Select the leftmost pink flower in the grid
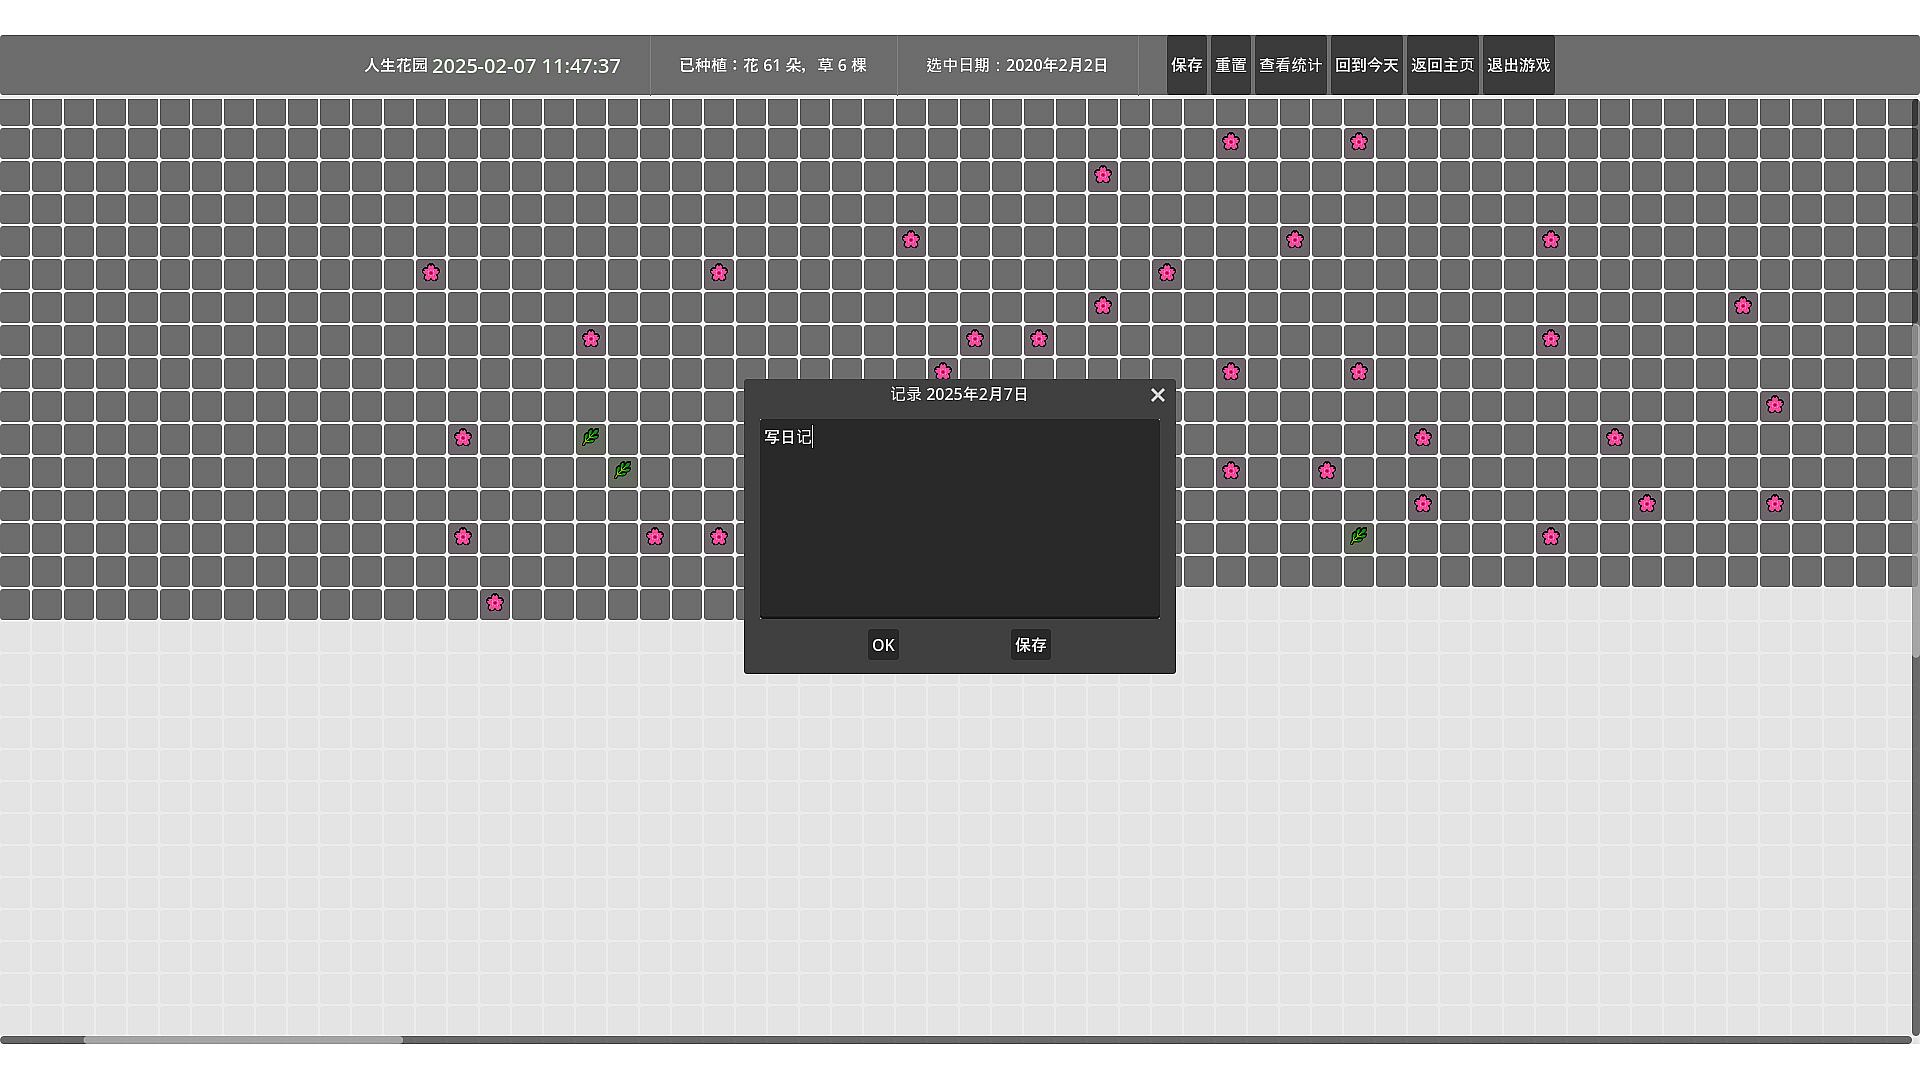This screenshot has height=1080, width=1920. click(x=430, y=273)
